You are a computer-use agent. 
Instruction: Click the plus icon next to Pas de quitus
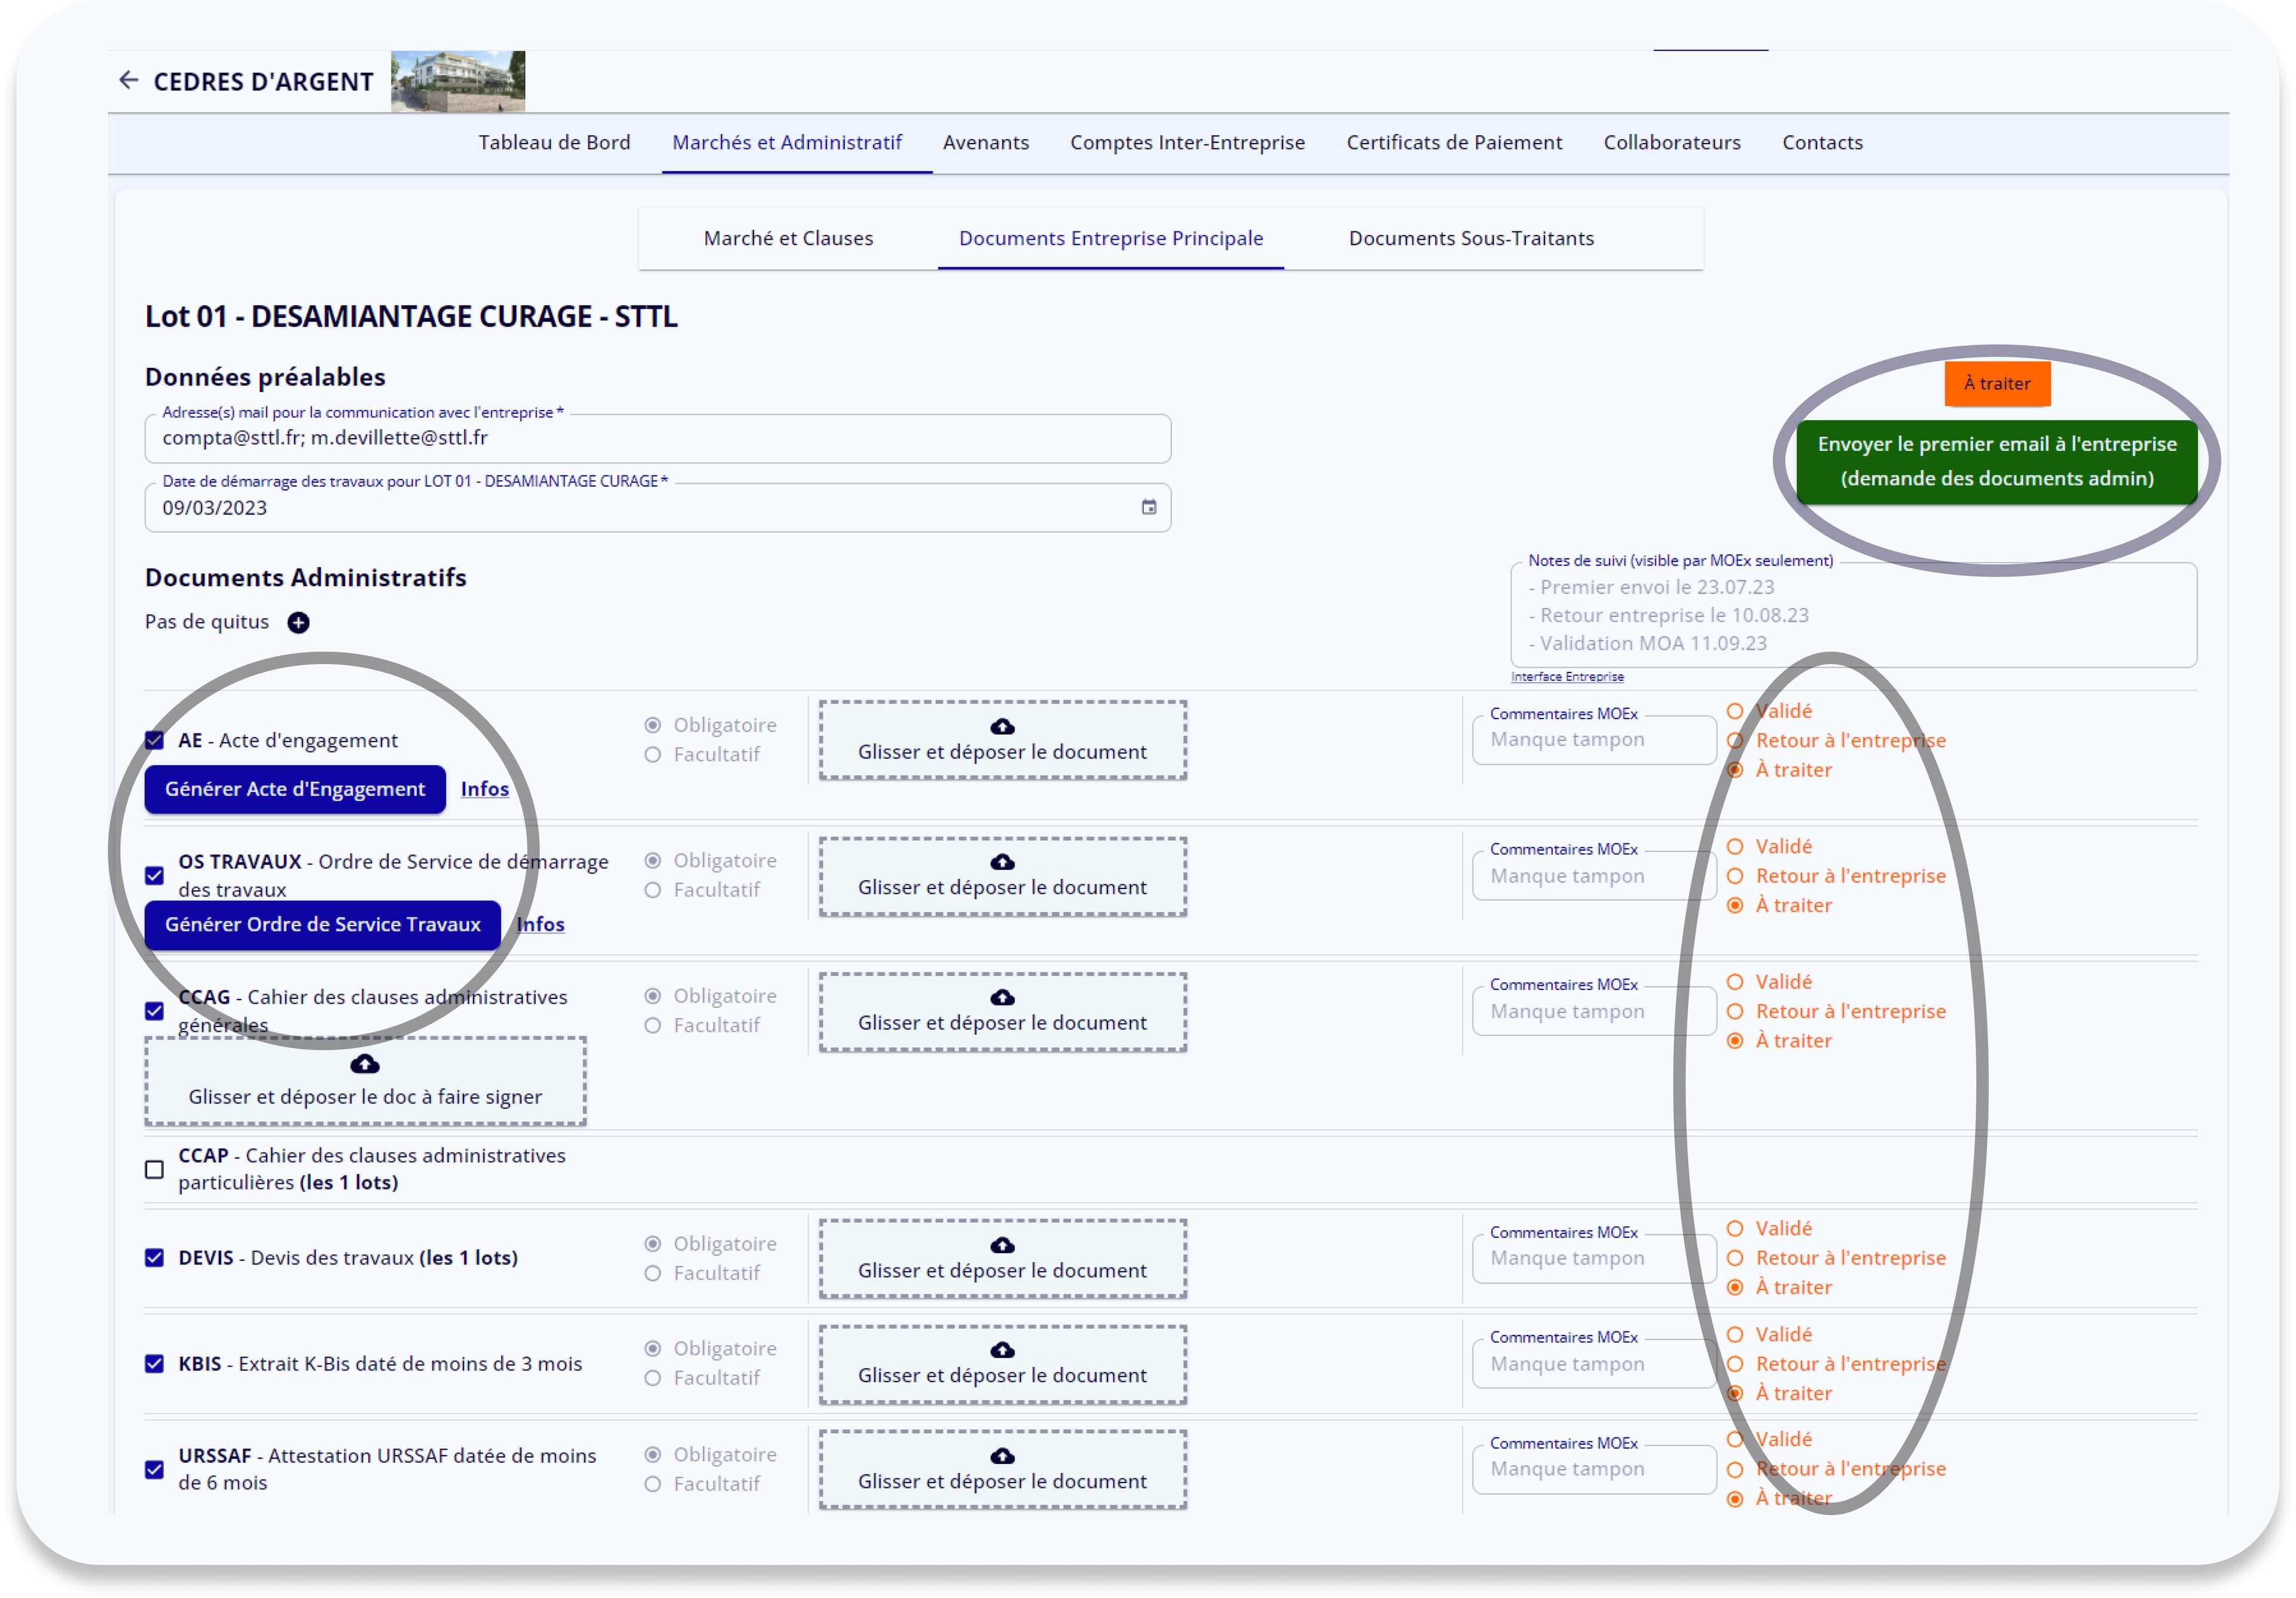(298, 622)
